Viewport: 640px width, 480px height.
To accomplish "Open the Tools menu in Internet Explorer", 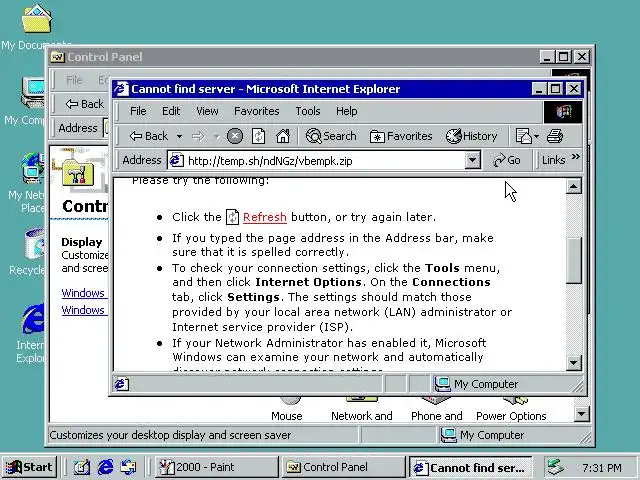I will pyautogui.click(x=308, y=111).
